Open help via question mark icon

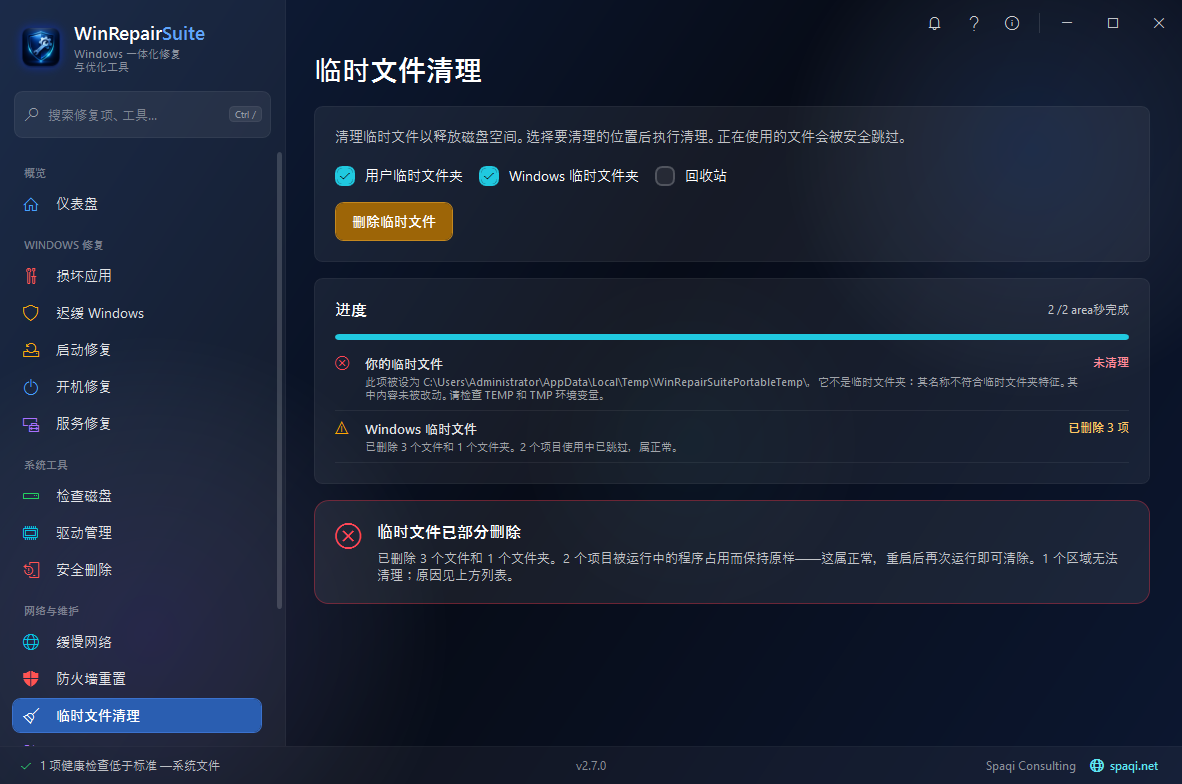pos(974,23)
